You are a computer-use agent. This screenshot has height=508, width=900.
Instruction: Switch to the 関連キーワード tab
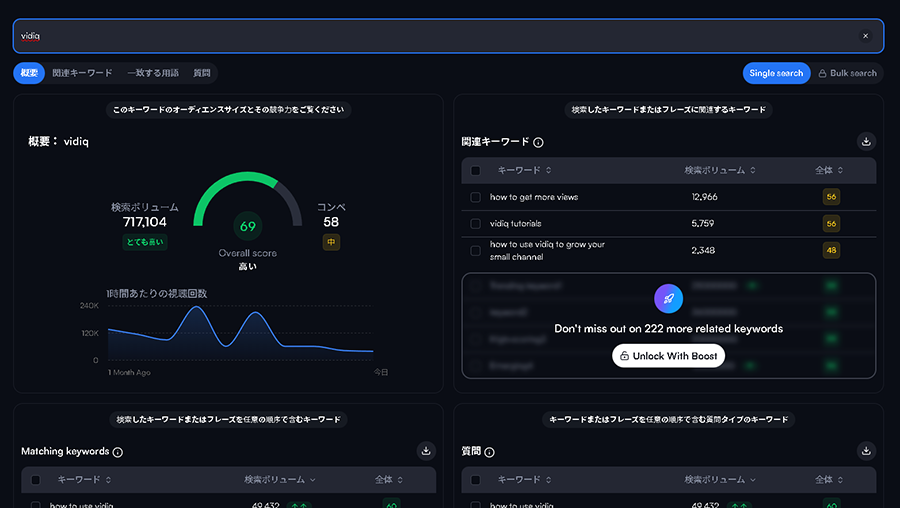coord(82,73)
